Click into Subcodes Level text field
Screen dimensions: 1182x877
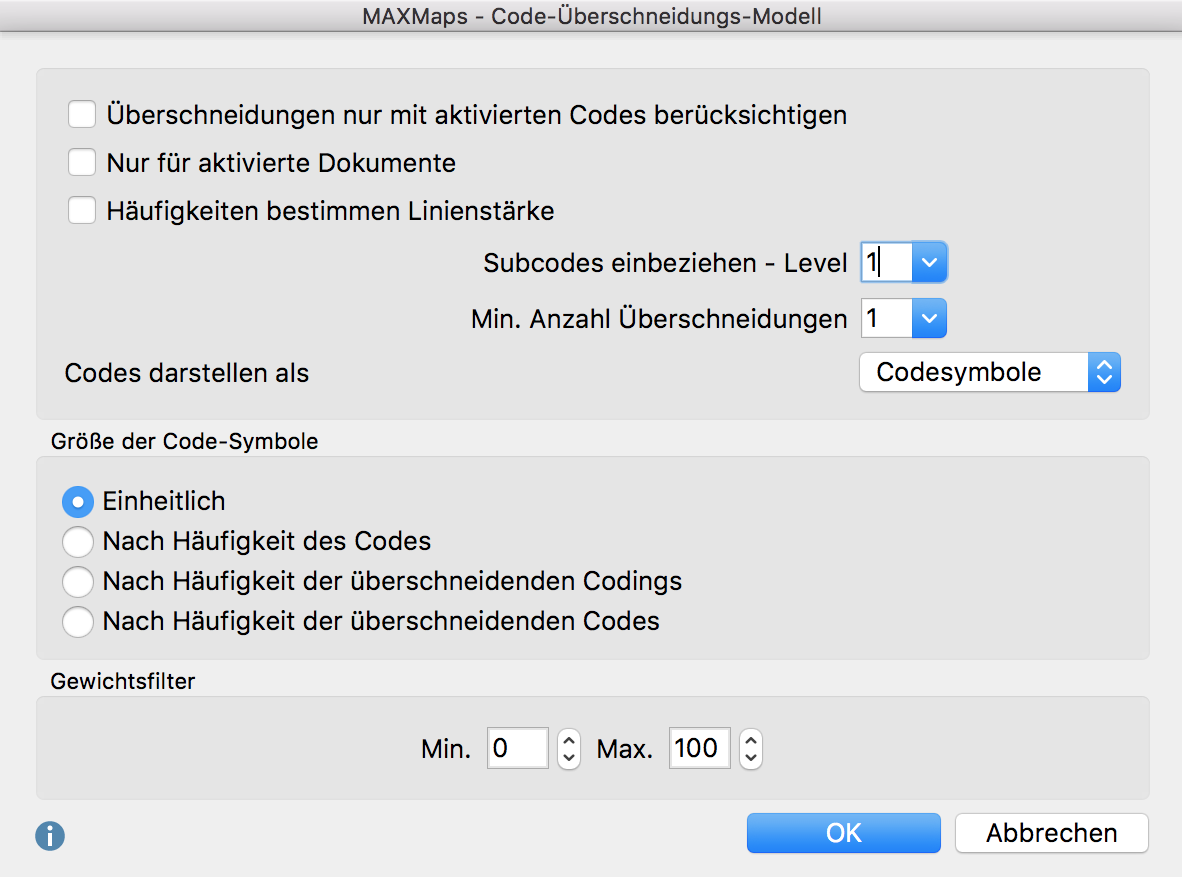coord(886,262)
